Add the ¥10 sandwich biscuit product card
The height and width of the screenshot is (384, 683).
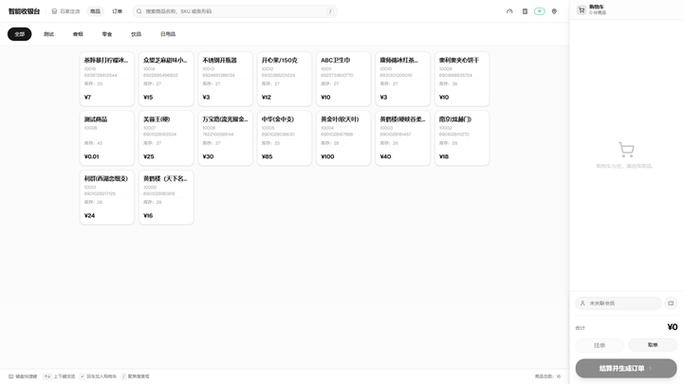(x=462, y=79)
